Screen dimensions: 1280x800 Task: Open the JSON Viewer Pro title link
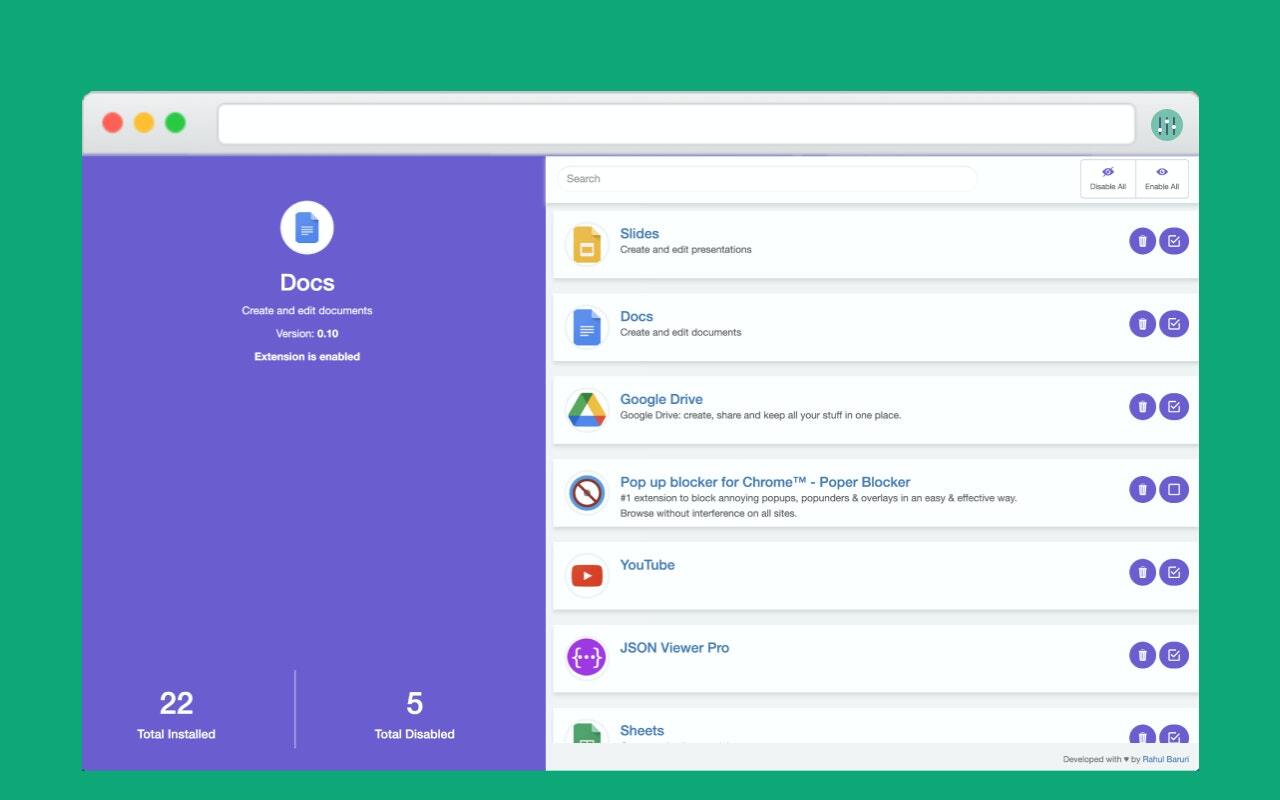point(674,648)
